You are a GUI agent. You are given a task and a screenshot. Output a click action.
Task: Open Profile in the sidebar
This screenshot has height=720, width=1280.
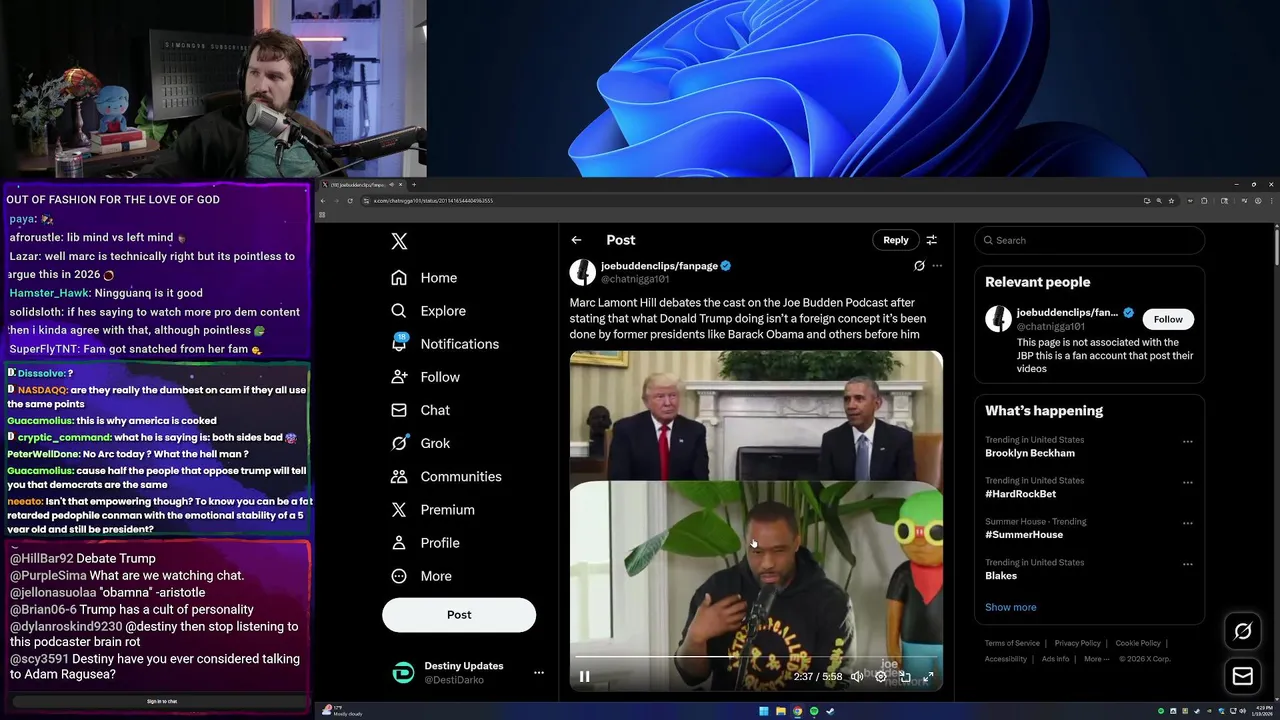tap(425, 543)
